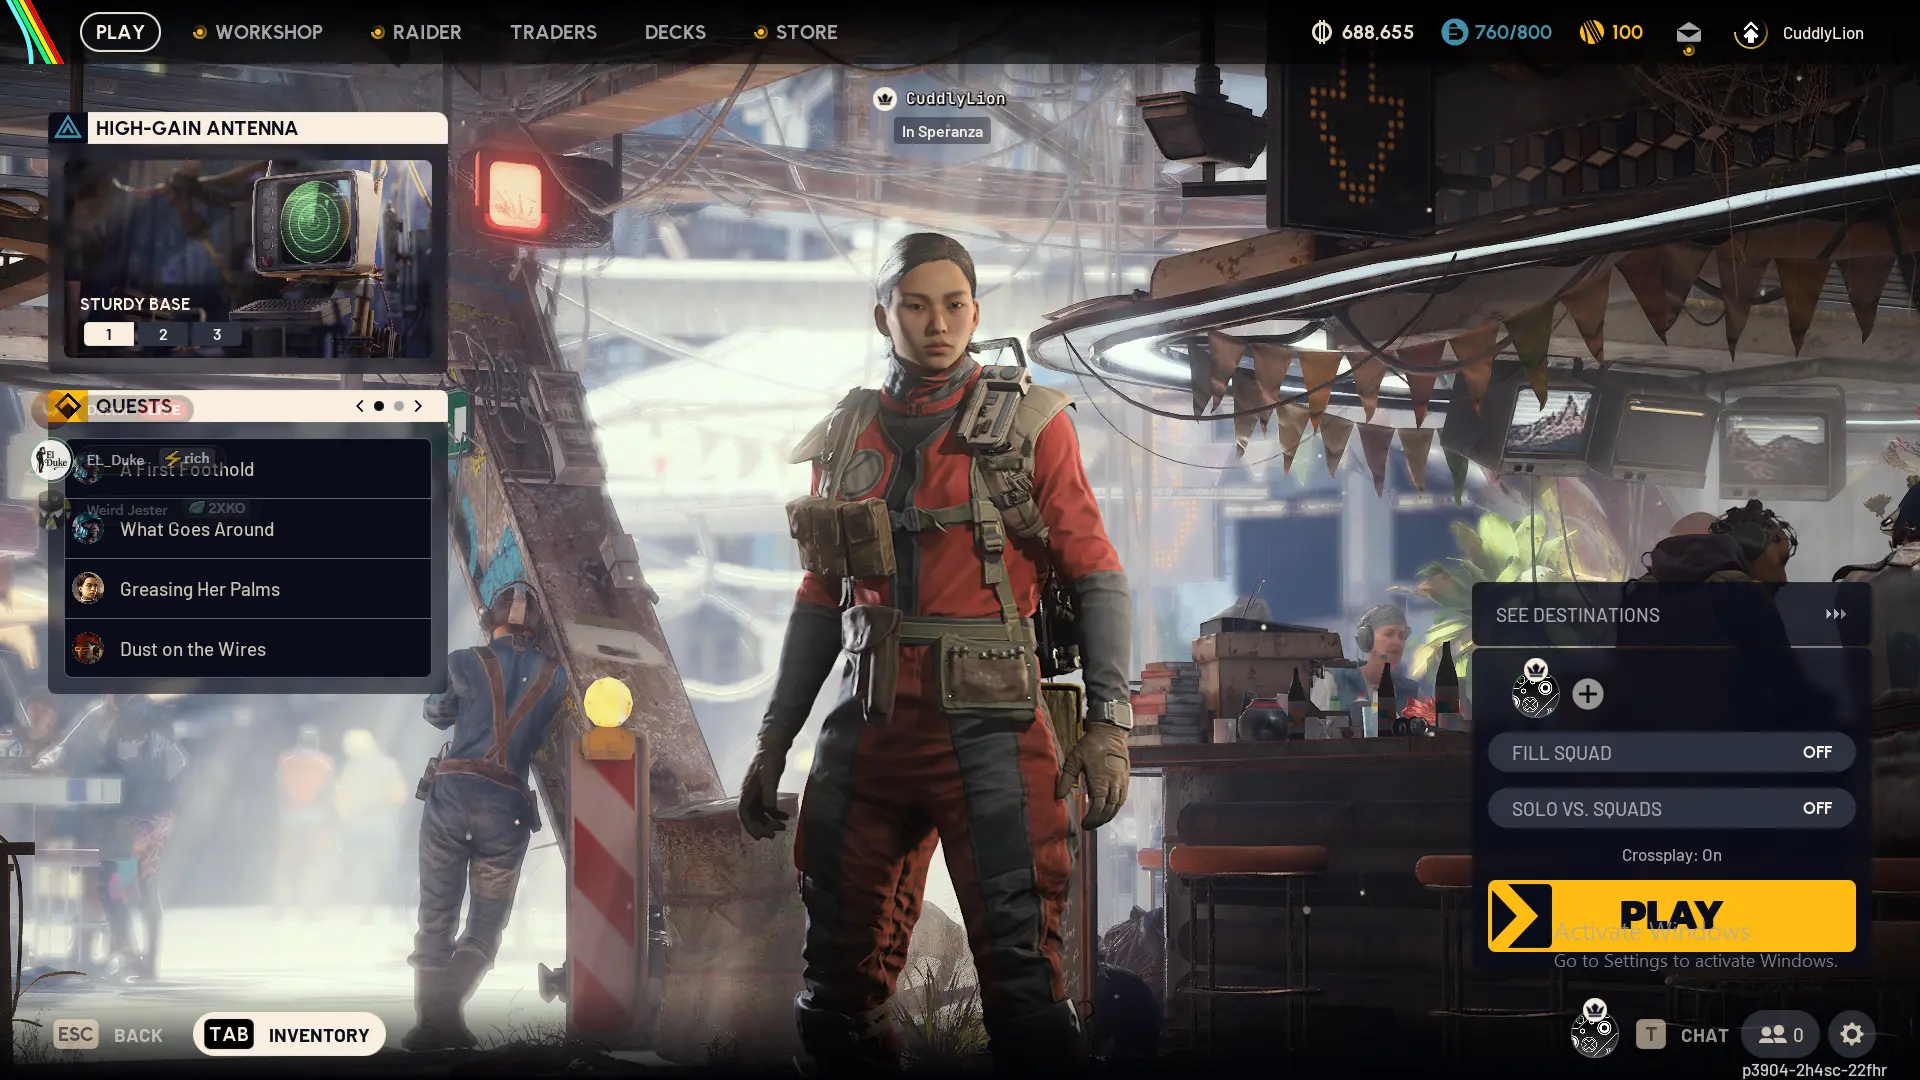
Task: Open the mailbox inbox icon
Action: point(1688,33)
